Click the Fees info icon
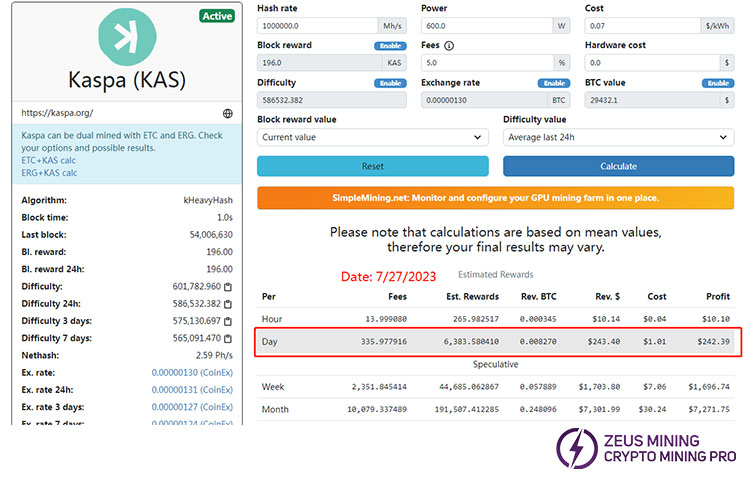 pos(449,46)
